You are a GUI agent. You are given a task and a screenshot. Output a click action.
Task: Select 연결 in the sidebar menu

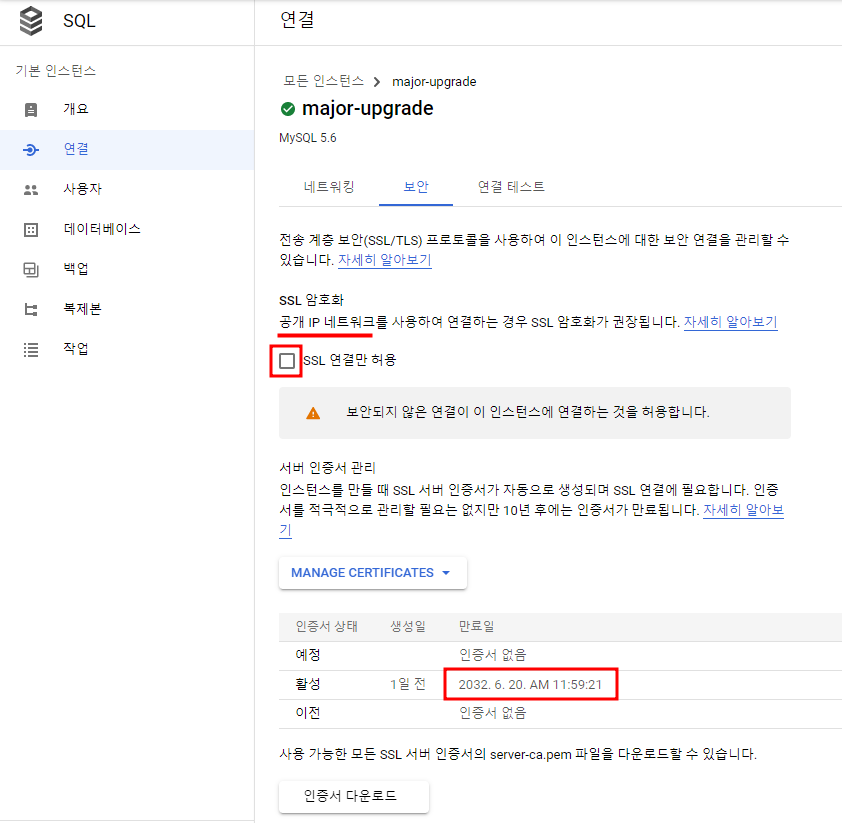127,150
